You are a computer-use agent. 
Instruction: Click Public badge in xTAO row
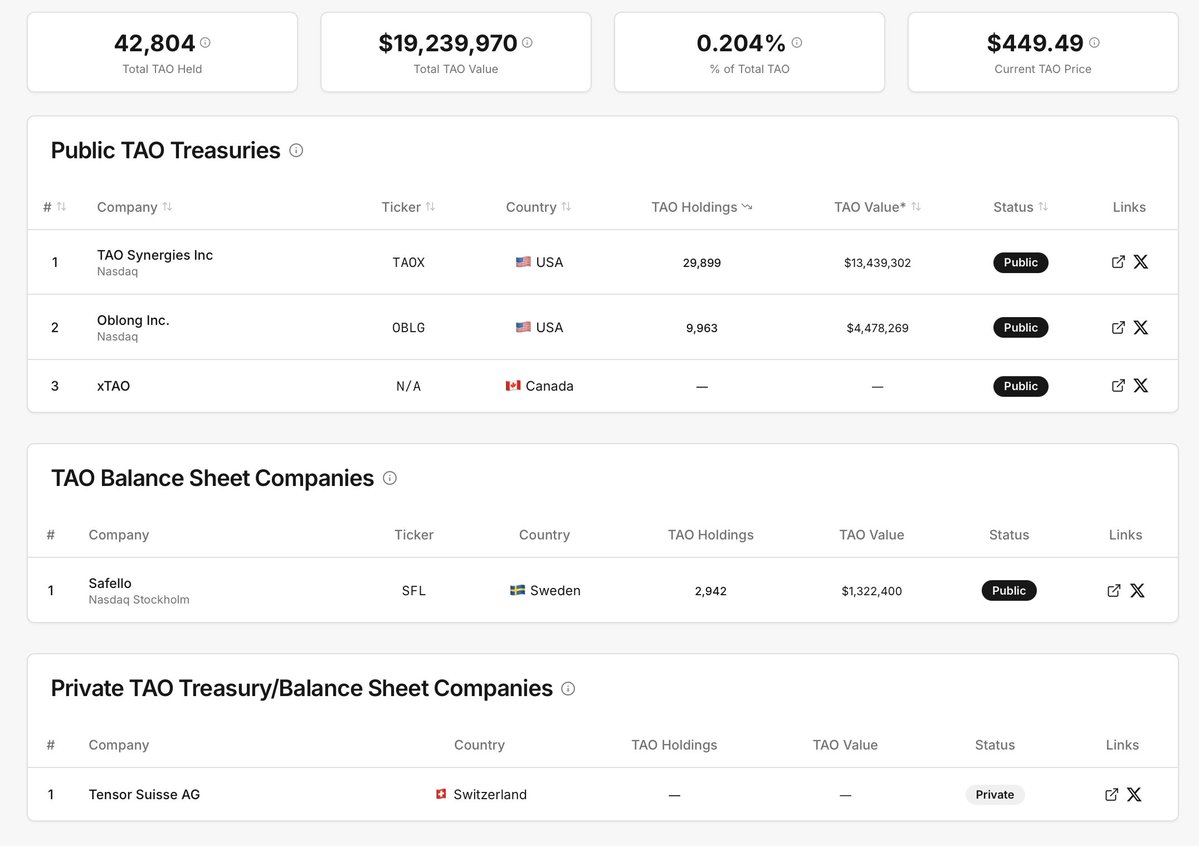coord(1021,386)
